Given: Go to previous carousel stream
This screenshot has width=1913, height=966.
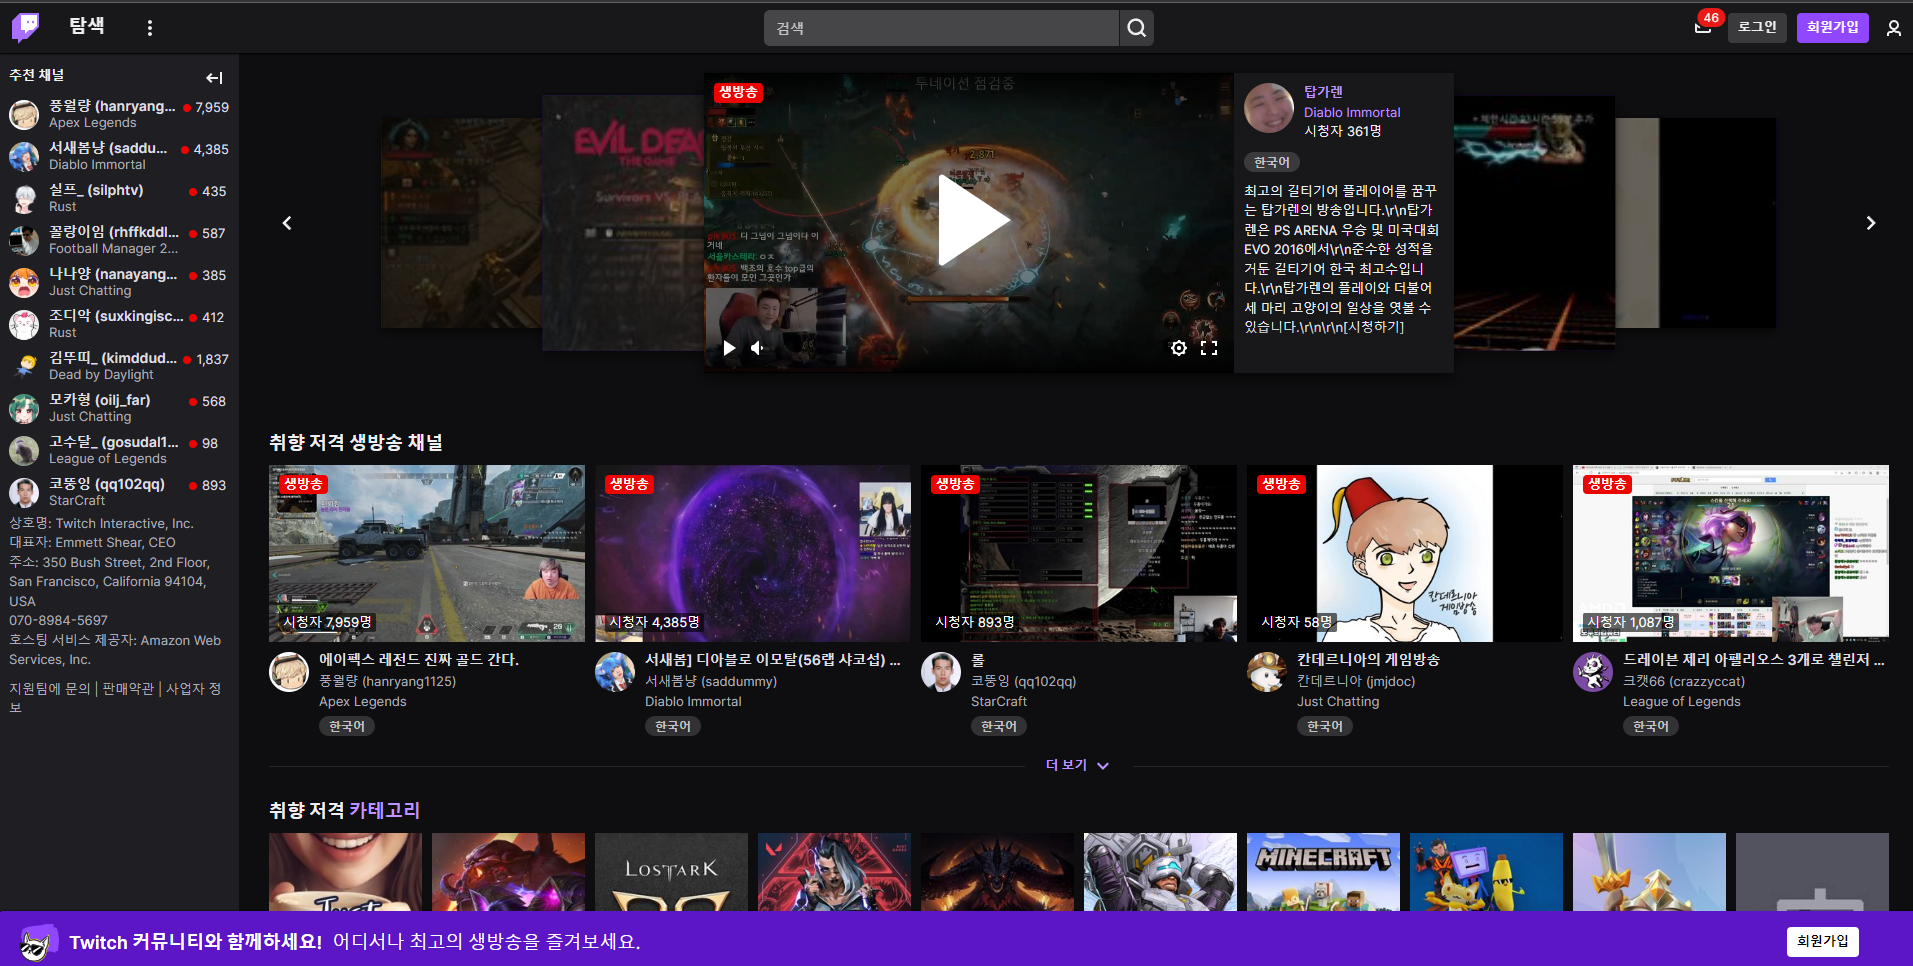Looking at the screenshot, I should 287,223.
